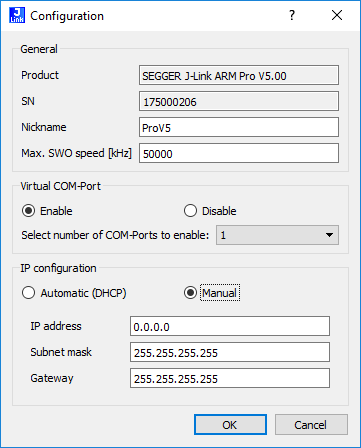Click the SN field showing 175000206
The width and height of the screenshot is (361, 448).
(239, 101)
